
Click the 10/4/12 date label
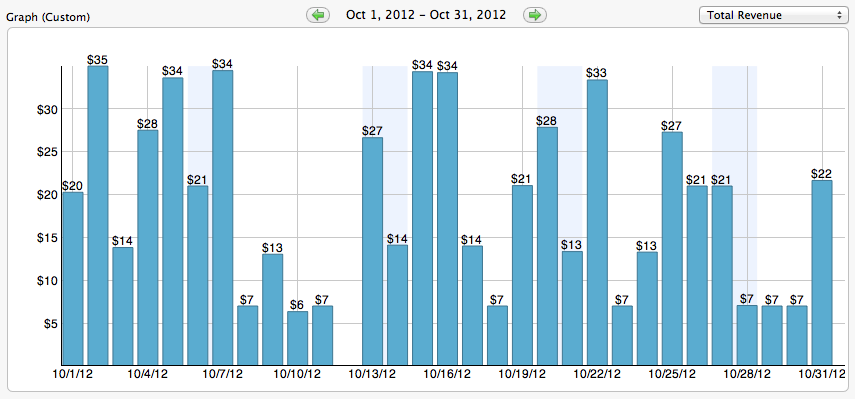[x=148, y=374]
